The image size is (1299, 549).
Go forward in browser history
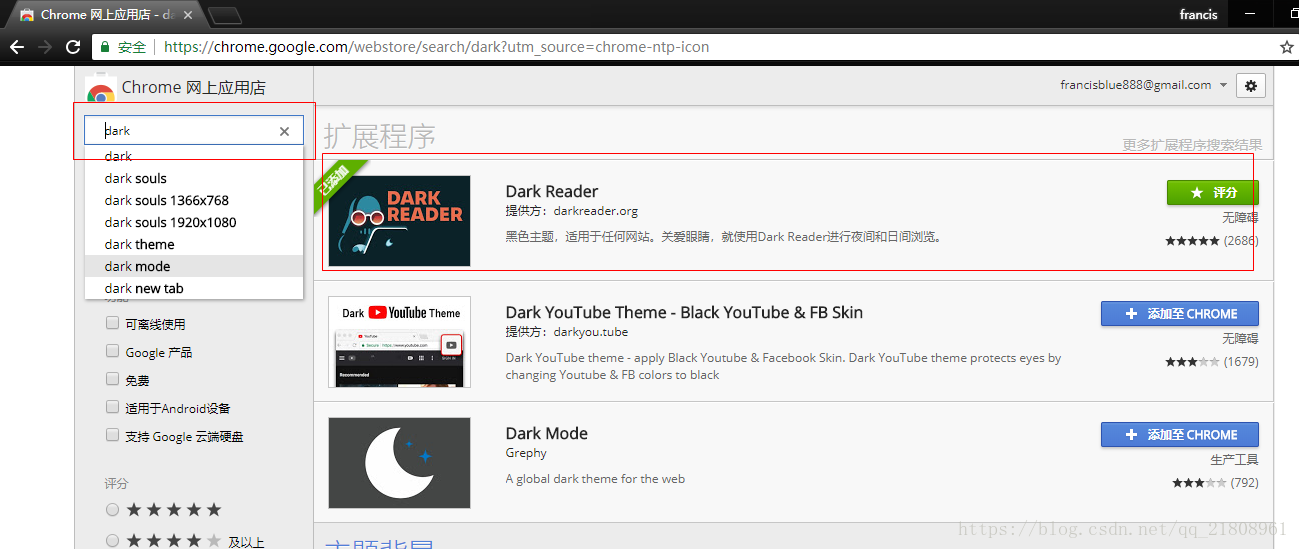45,47
